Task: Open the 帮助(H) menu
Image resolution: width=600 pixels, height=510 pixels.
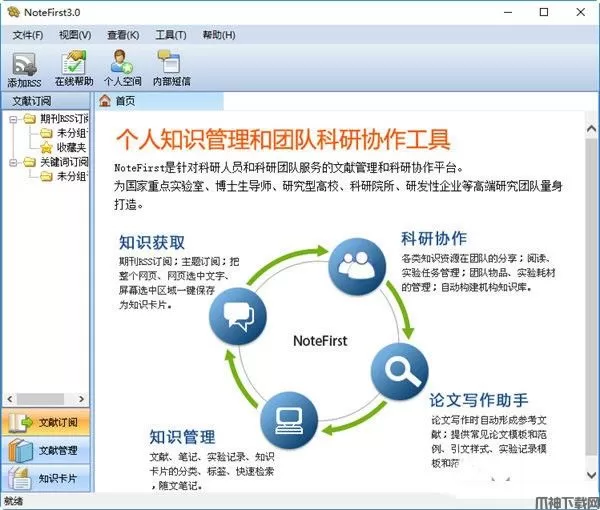Action: [219, 35]
